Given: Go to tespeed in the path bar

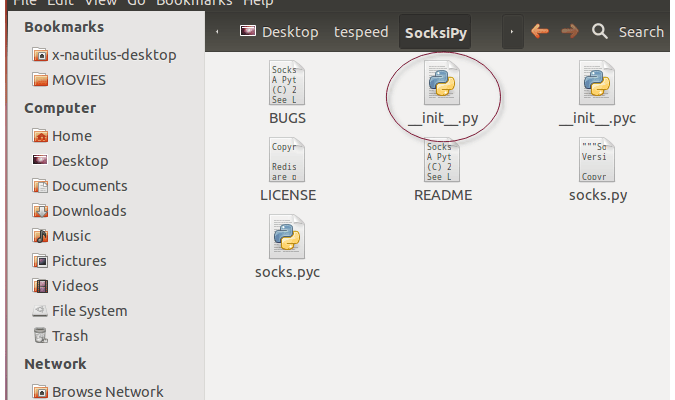Looking at the screenshot, I should tap(361, 32).
